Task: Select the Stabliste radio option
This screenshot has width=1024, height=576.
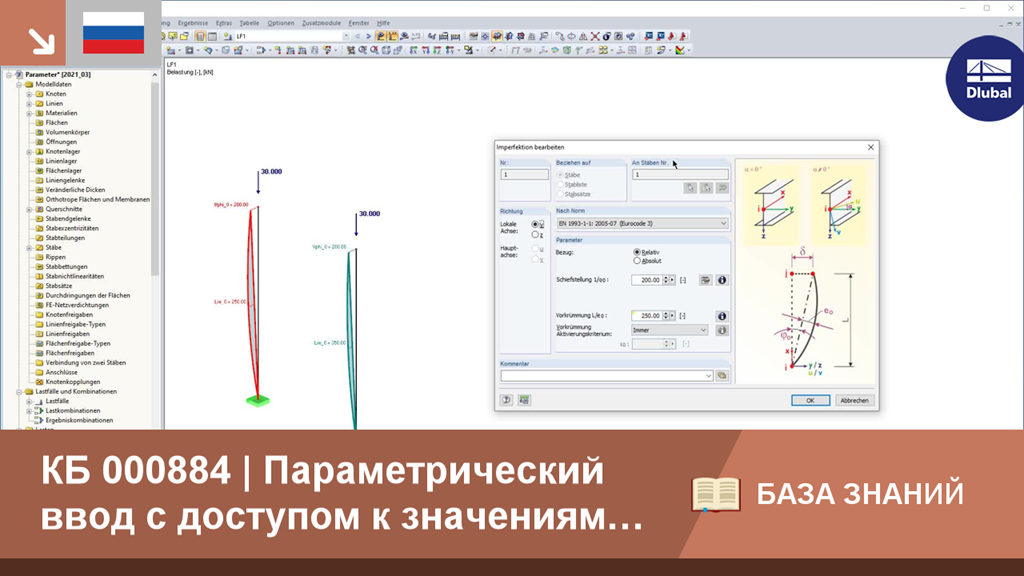Action: pyautogui.click(x=571, y=185)
